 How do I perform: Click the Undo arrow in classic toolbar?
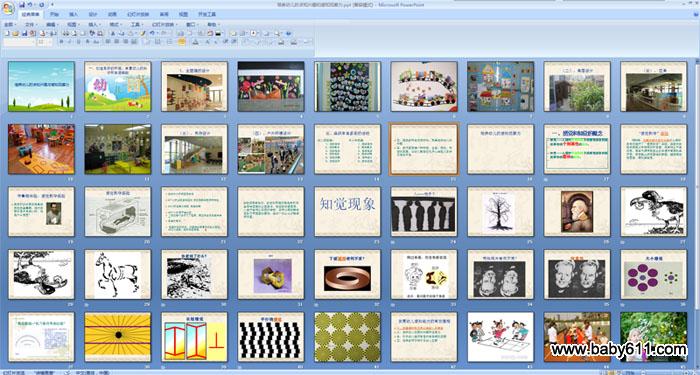coord(152,33)
